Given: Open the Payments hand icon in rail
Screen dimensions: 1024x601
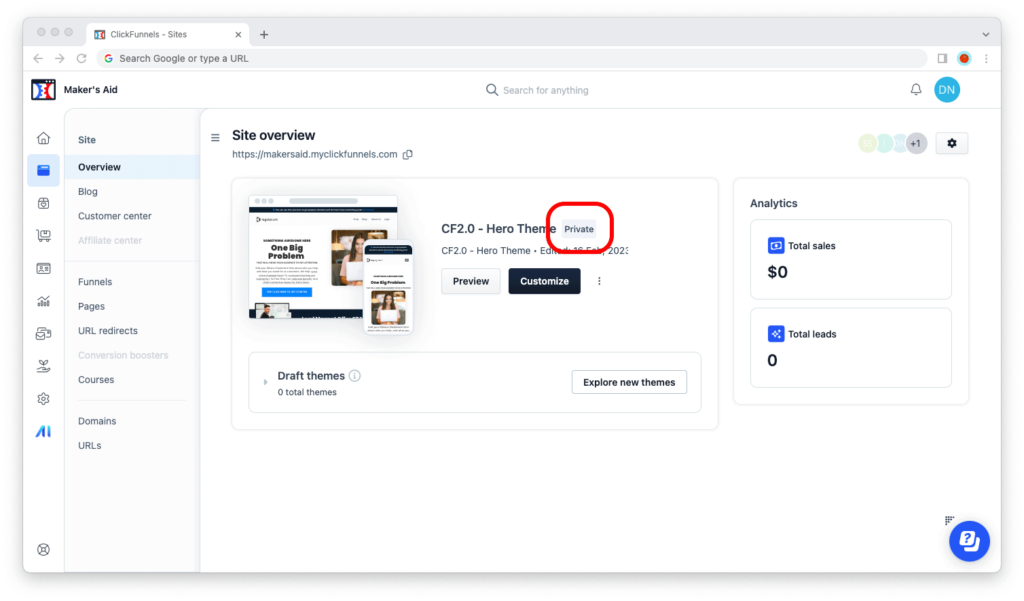Looking at the screenshot, I should 44,366.
